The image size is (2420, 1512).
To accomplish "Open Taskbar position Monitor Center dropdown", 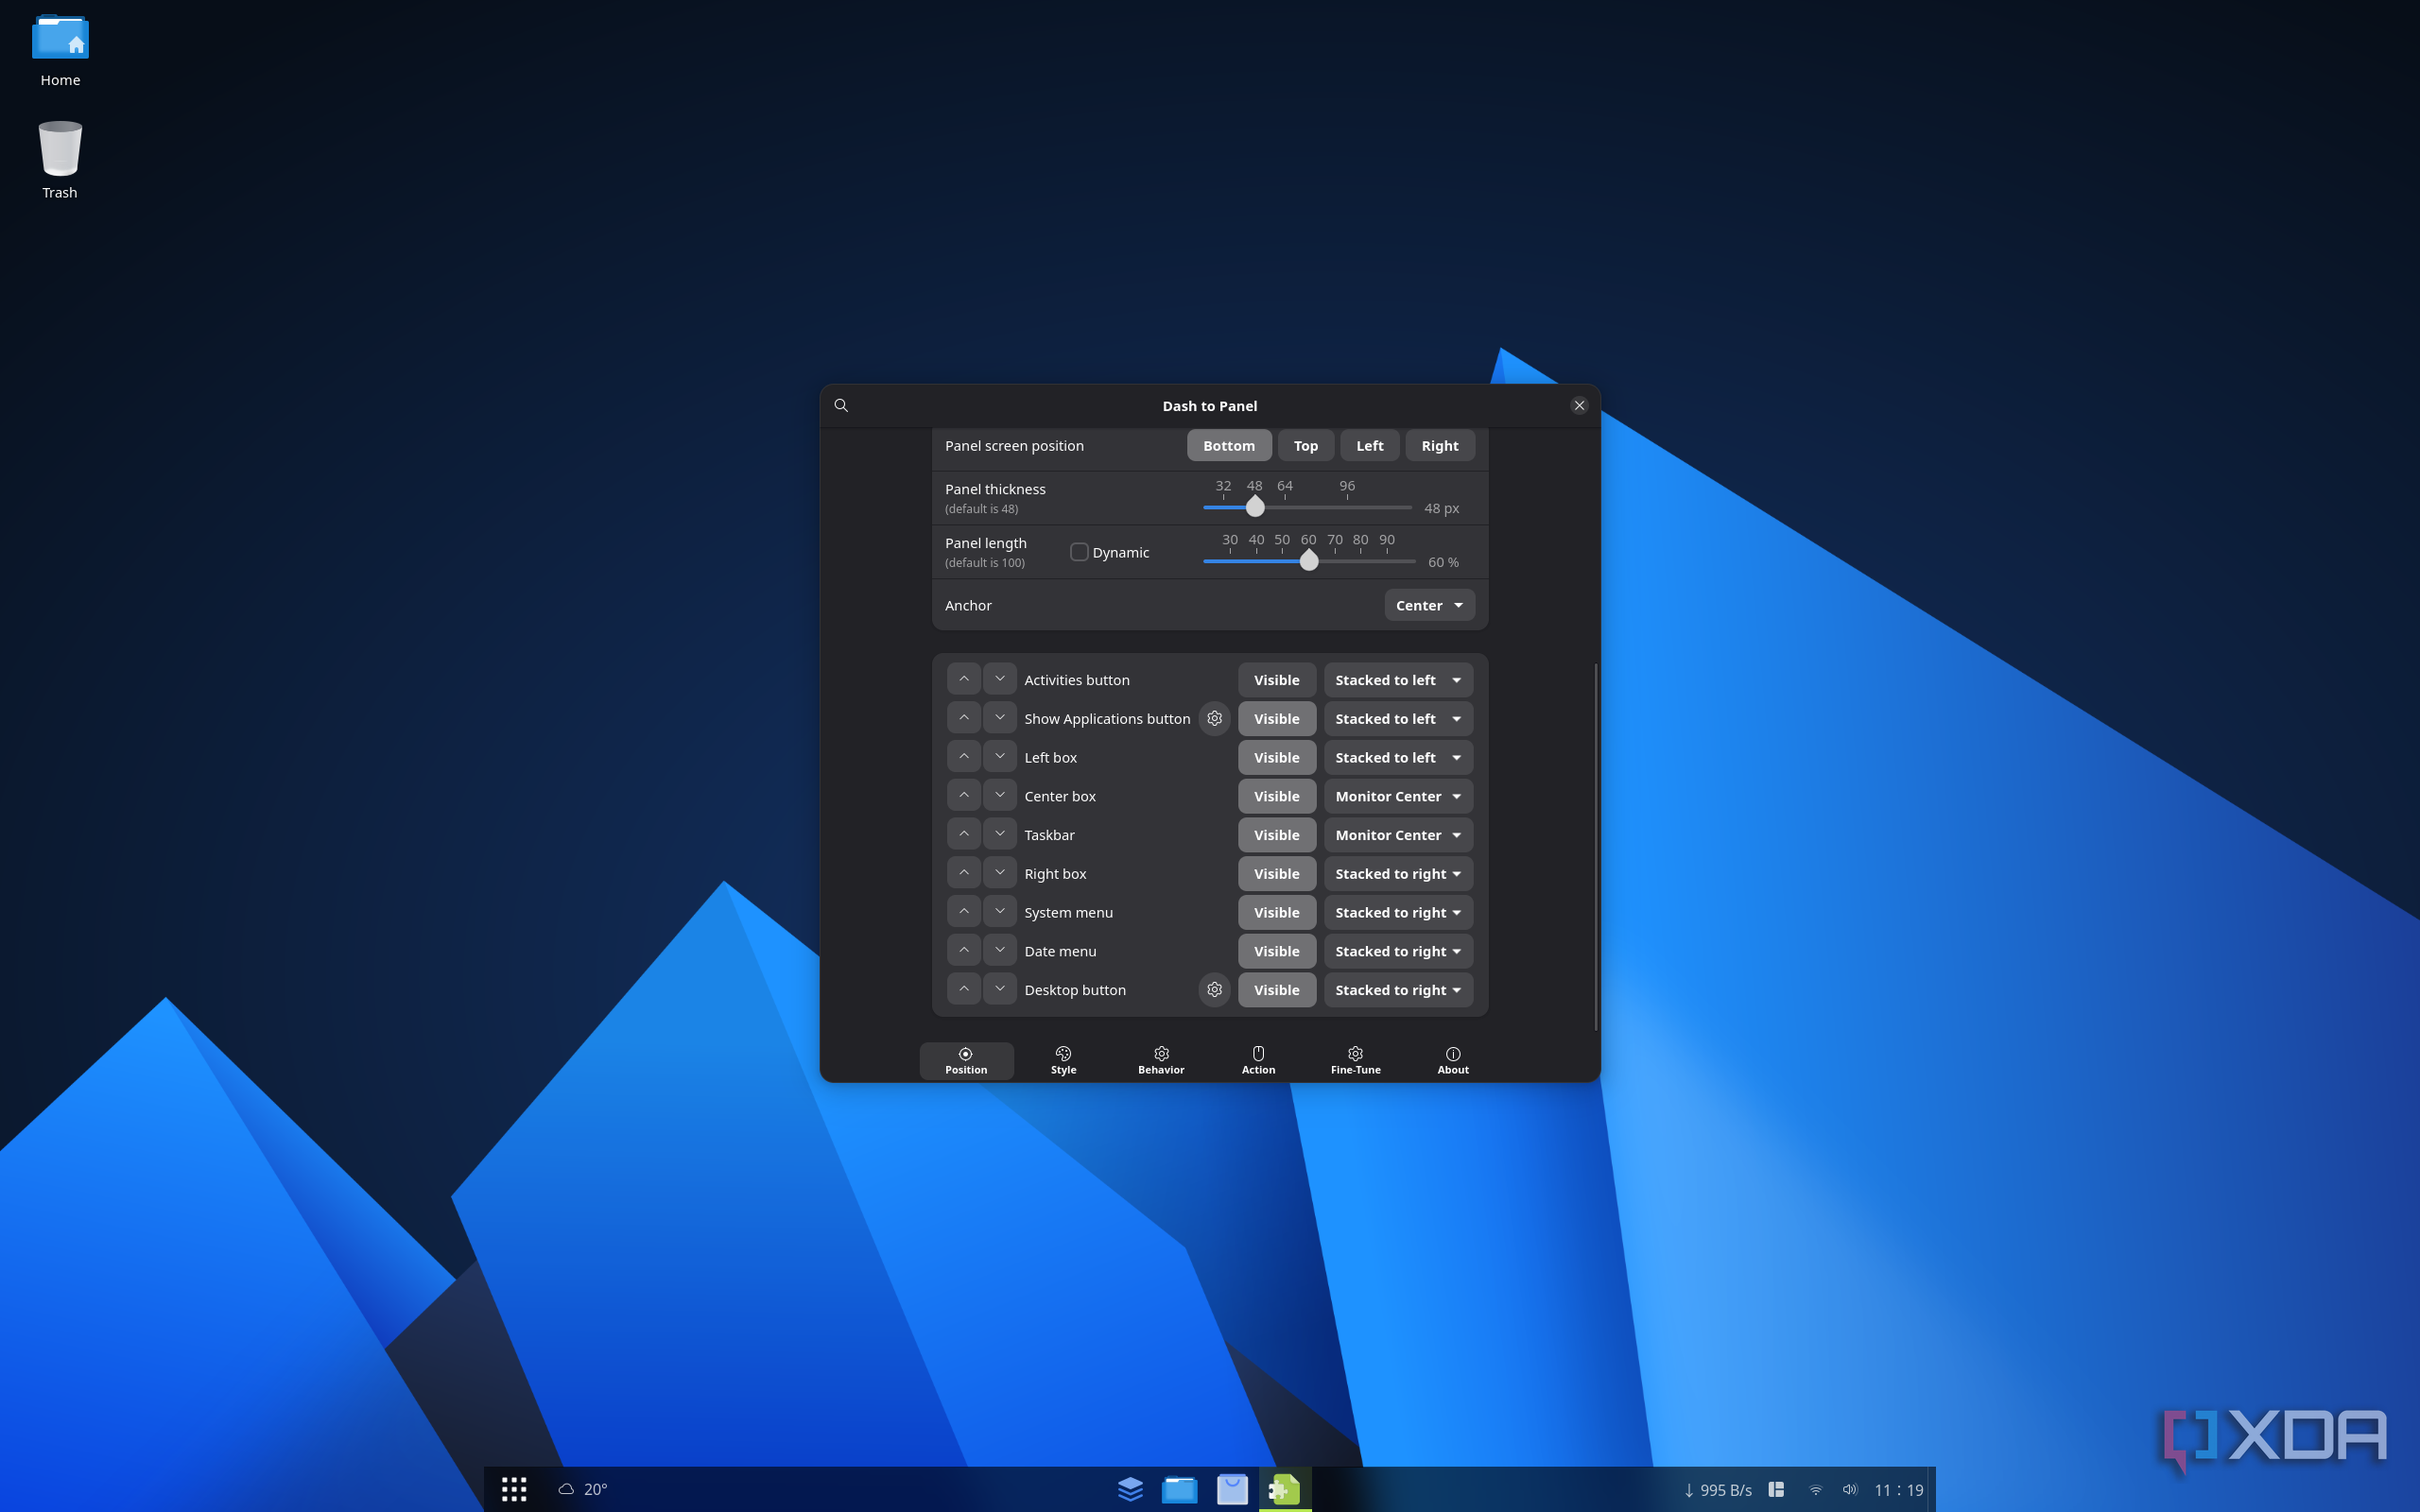I will click(x=1397, y=835).
